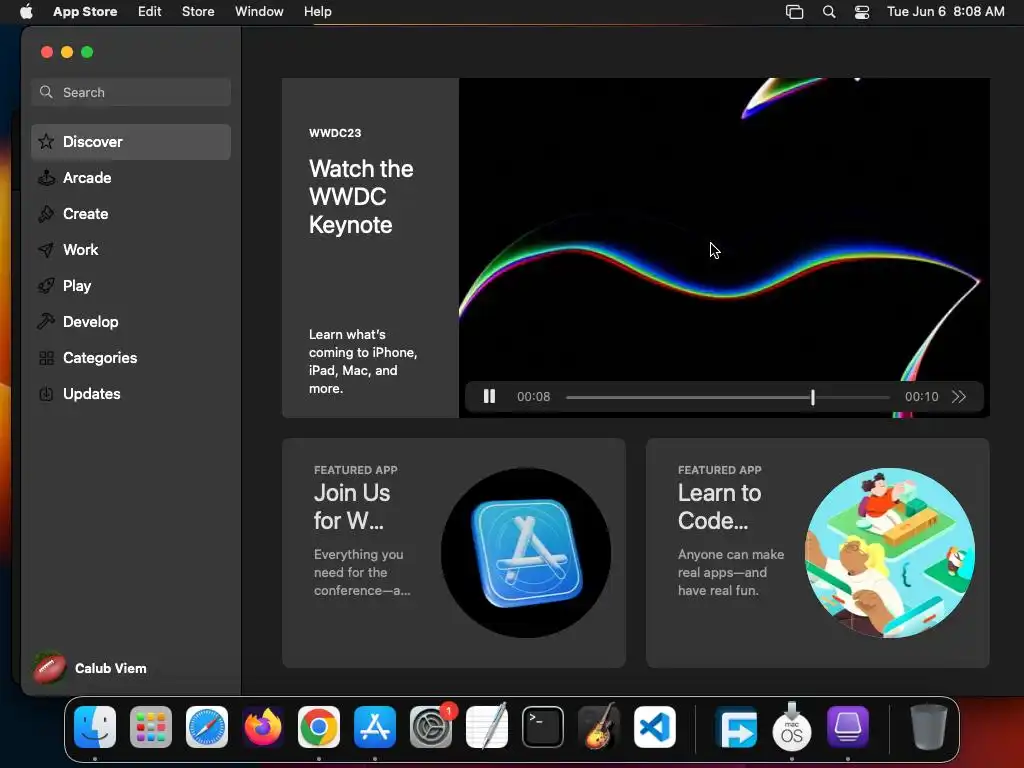Launch Firefox from the Dock
Viewport: 1024px width, 768px height.
(263, 727)
